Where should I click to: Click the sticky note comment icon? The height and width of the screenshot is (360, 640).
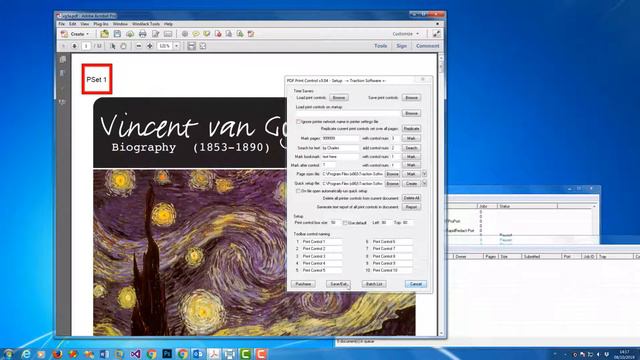point(196,34)
